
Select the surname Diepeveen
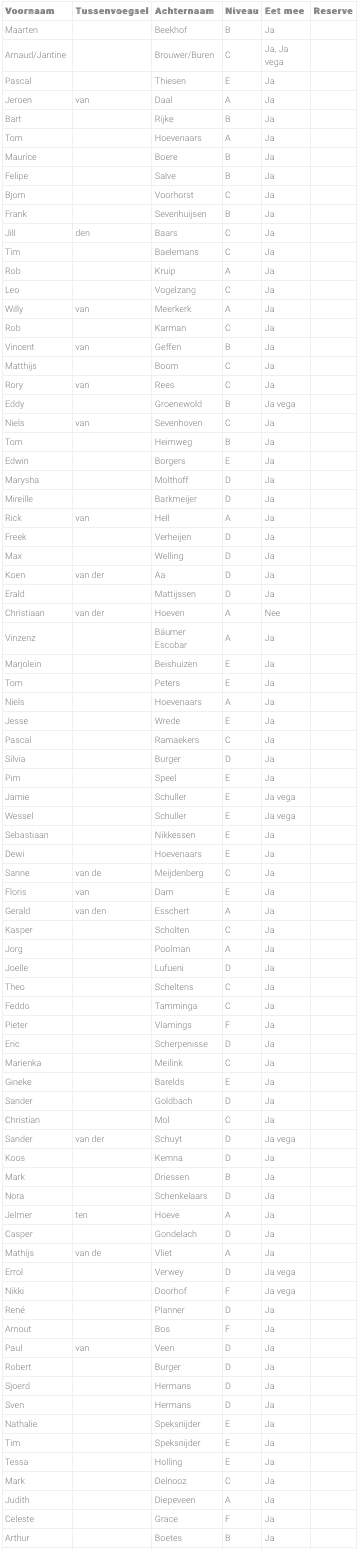175,1499
